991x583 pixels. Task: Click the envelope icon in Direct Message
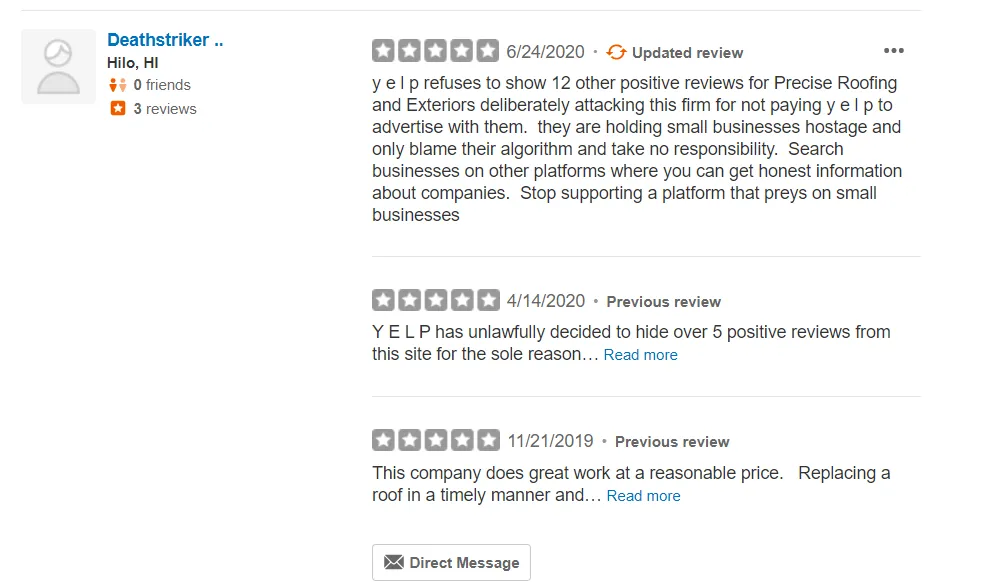pyautogui.click(x=394, y=562)
